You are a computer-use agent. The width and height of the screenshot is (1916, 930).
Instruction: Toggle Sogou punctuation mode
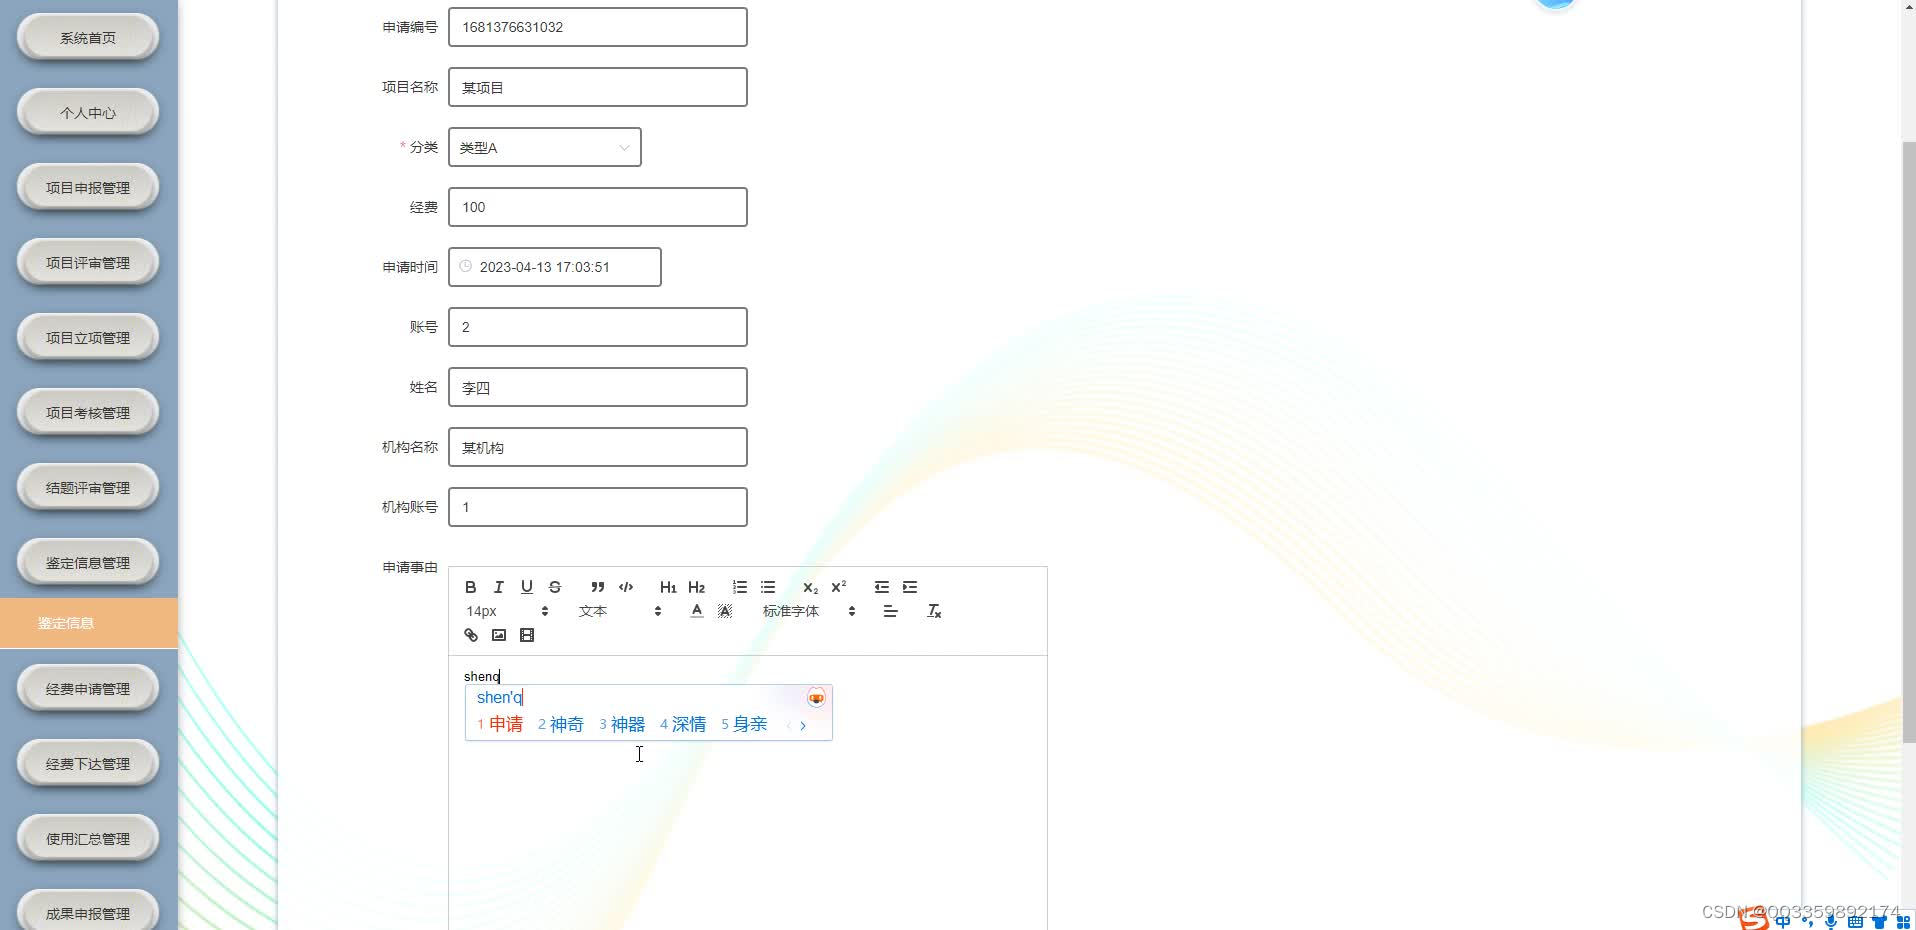(x=1807, y=922)
